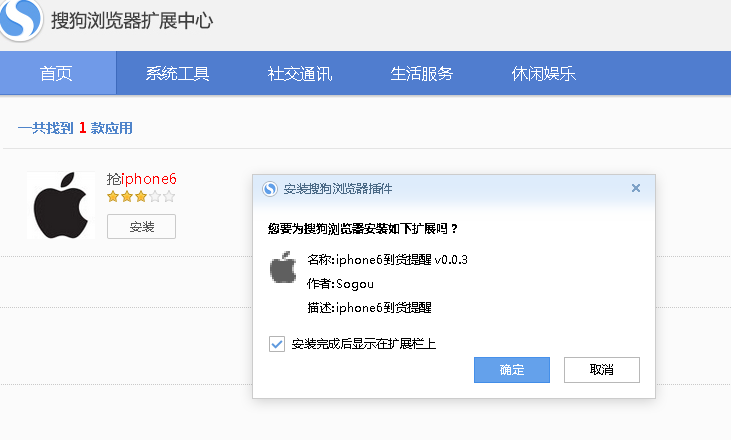This screenshot has width=731, height=440.
Task: Confirm the installation with the 确定 button
Action: [x=512, y=370]
